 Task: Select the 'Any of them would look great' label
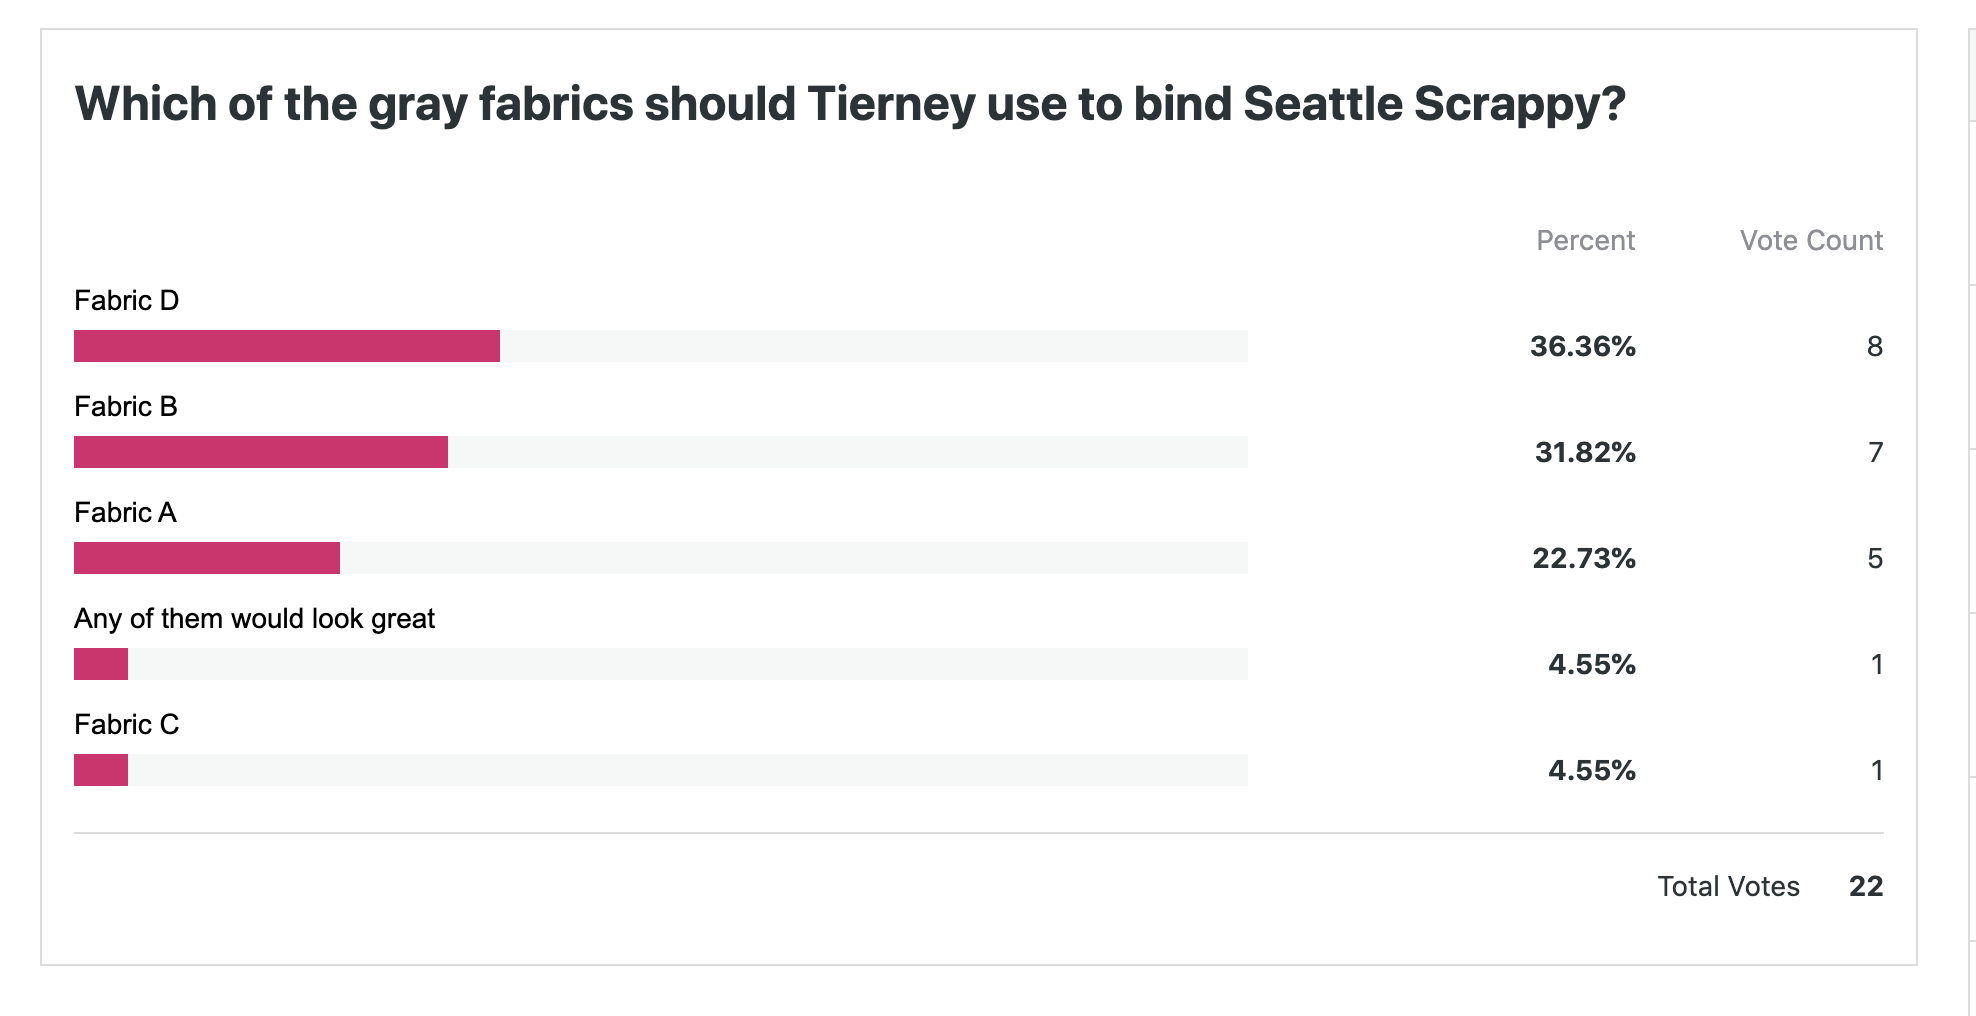coord(254,619)
